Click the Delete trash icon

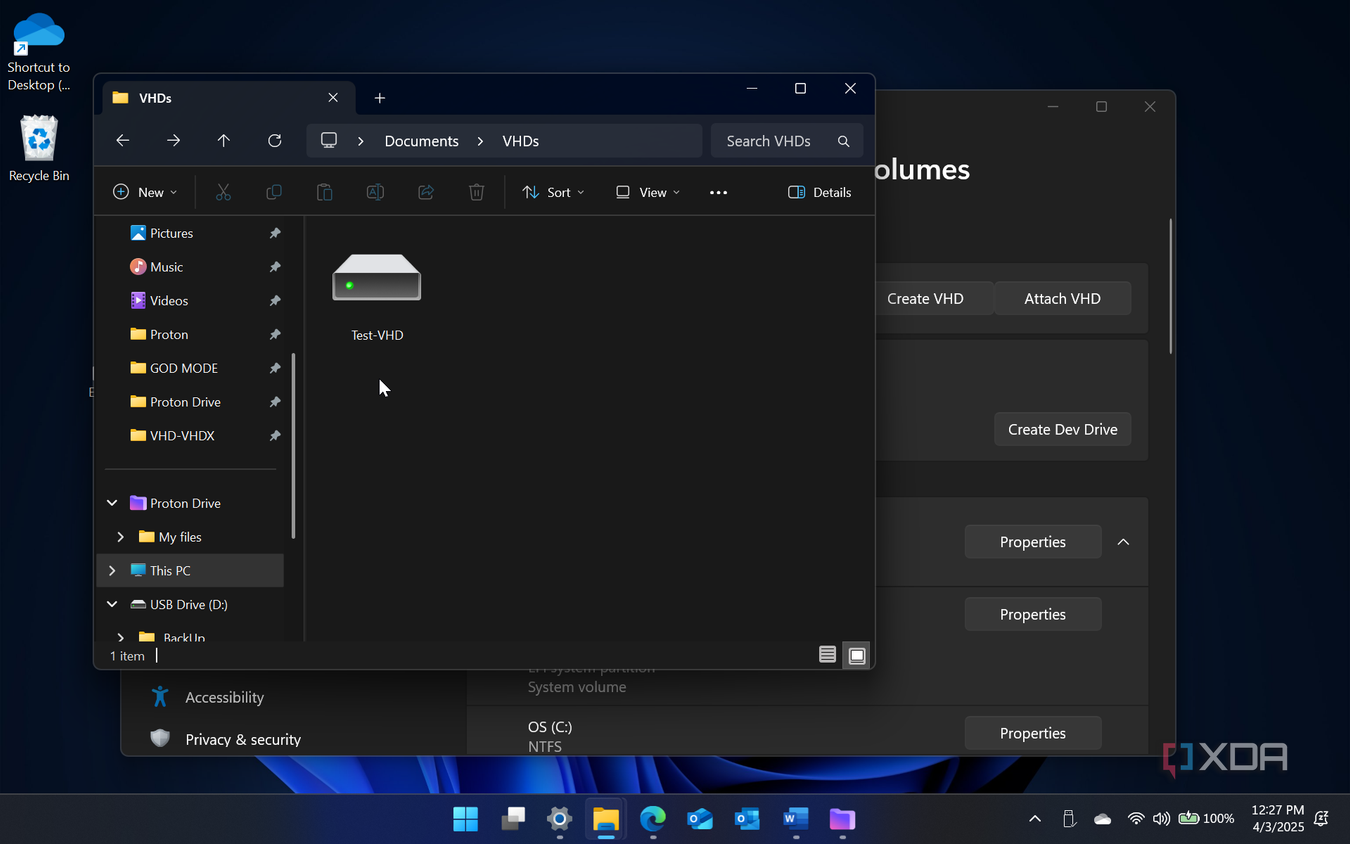pyautogui.click(x=477, y=192)
